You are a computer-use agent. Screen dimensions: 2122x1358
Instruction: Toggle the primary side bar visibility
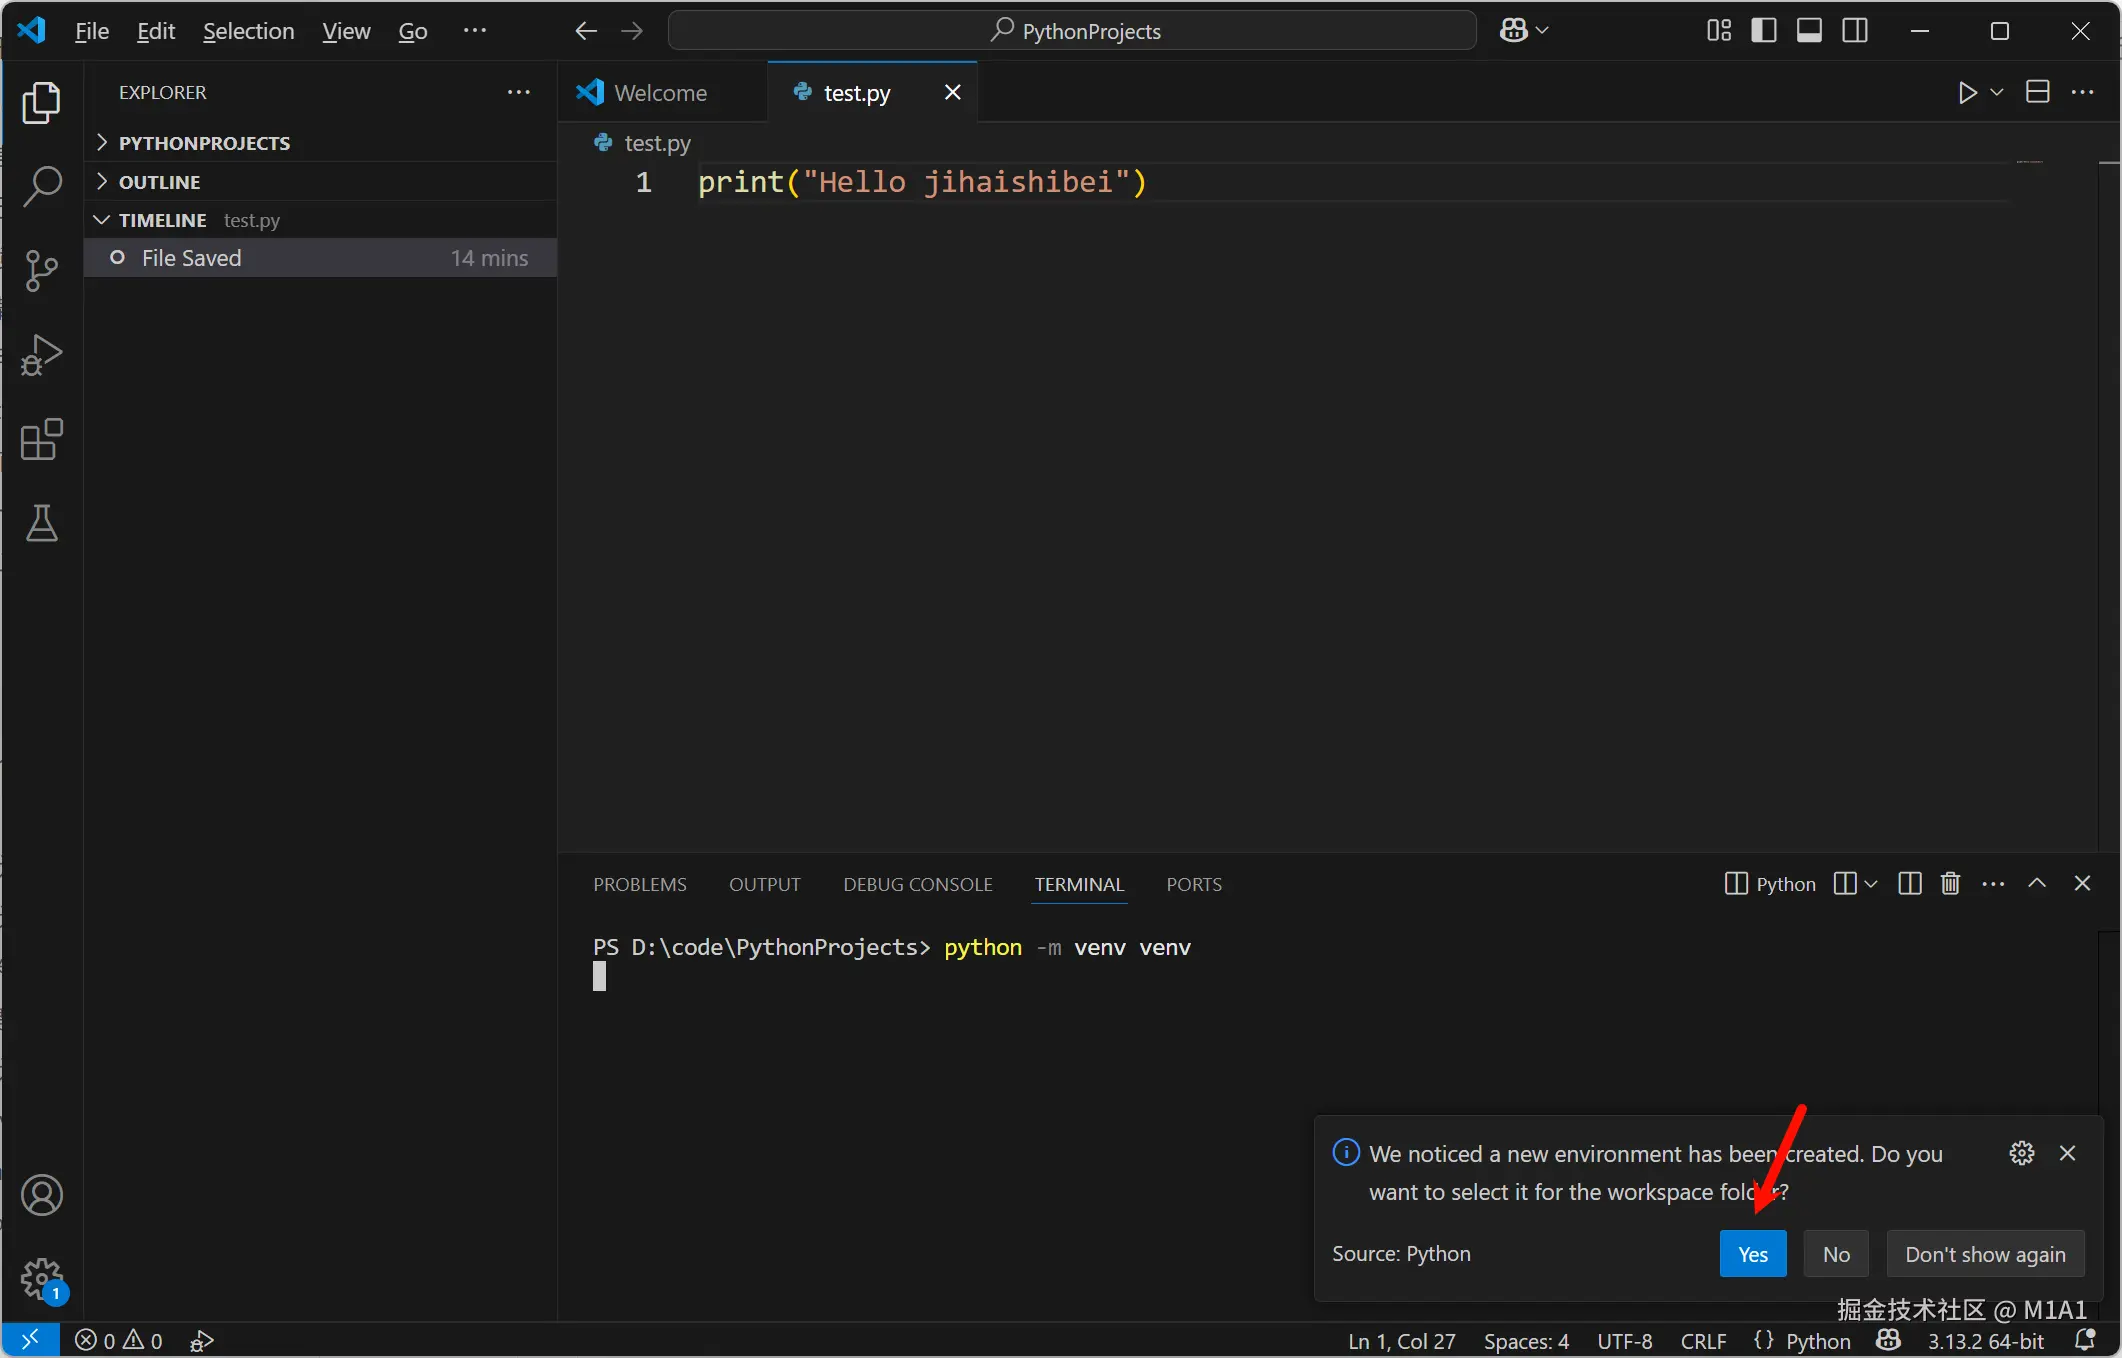tap(1764, 31)
